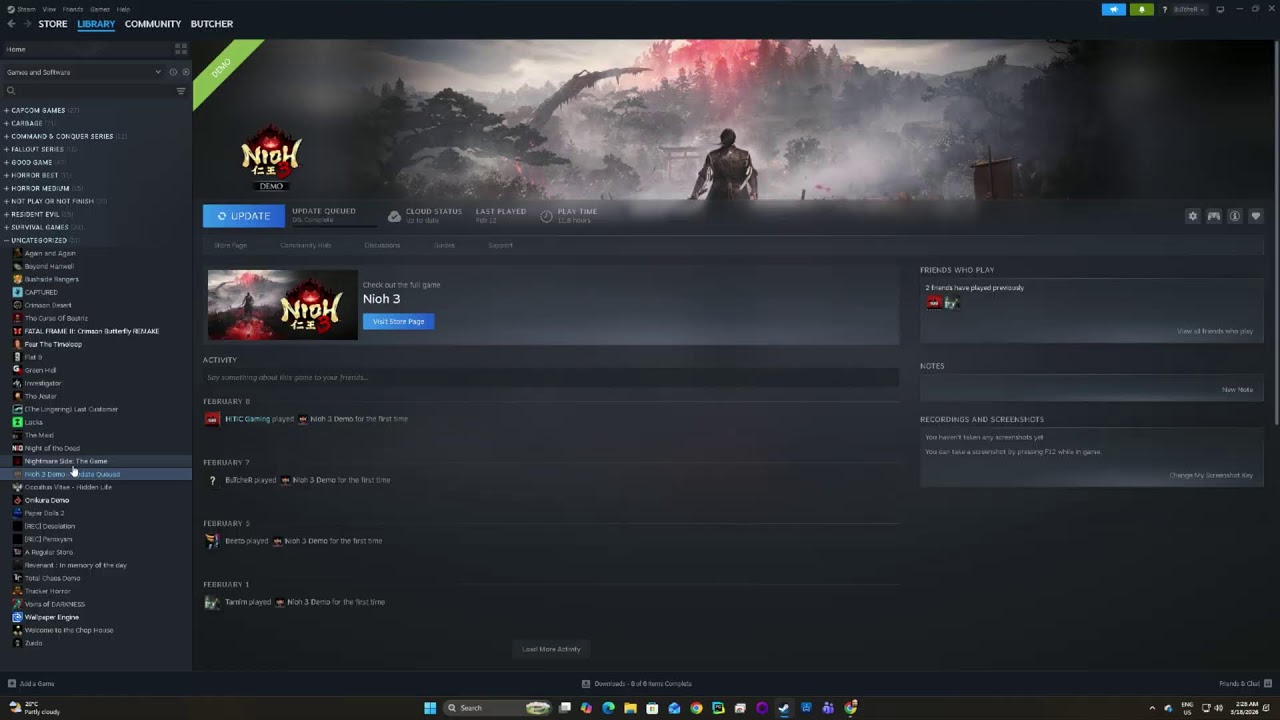Viewport: 1280px width, 720px height.
Task: Open the Friends & Chat icon
Action: tap(1266, 684)
